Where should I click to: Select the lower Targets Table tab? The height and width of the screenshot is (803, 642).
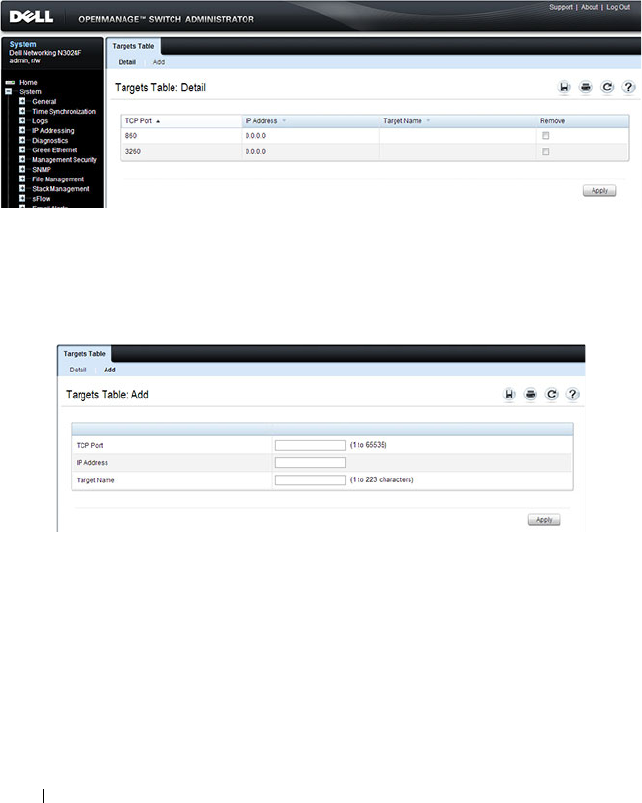84,354
